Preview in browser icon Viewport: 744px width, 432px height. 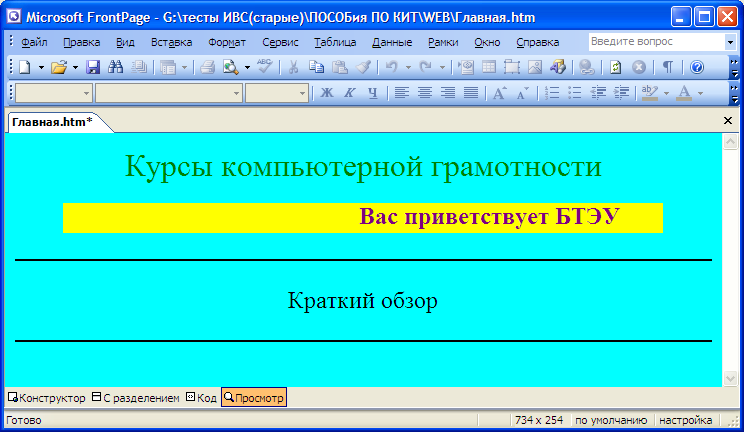(x=231, y=67)
